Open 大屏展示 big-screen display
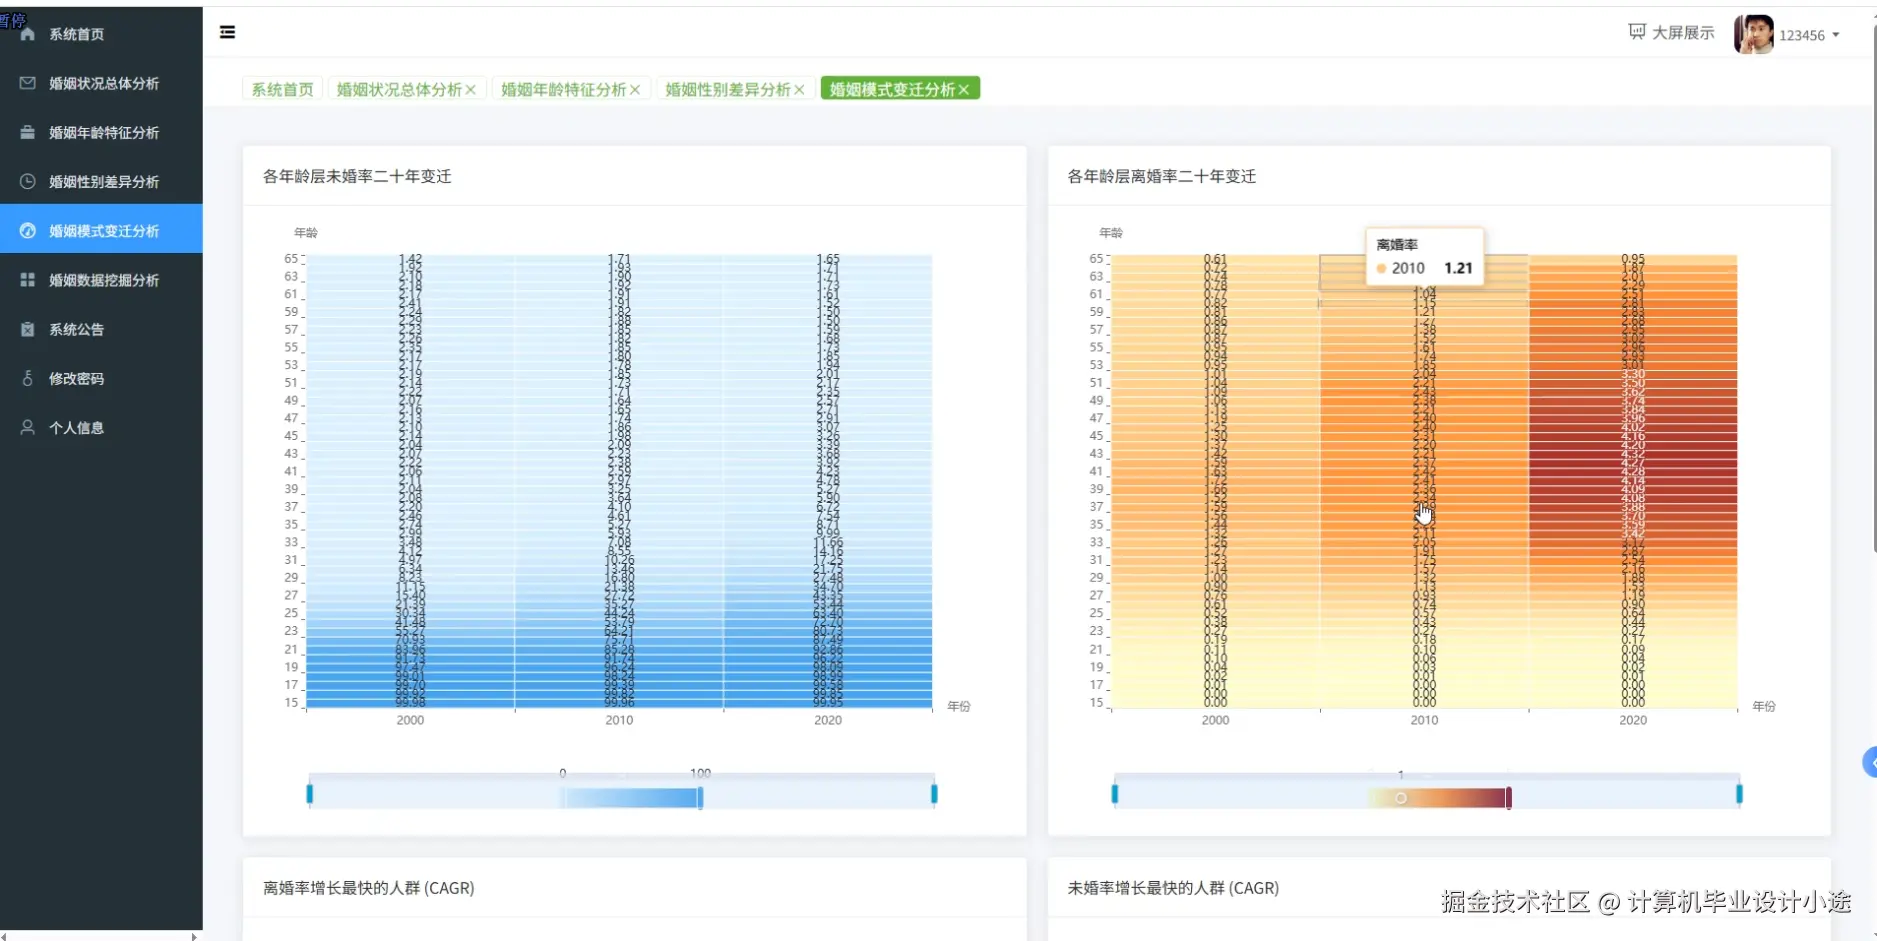 point(1671,33)
